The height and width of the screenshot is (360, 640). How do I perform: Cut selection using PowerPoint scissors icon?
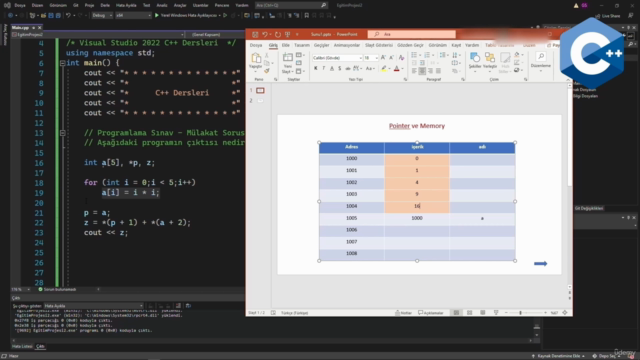(x=267, y=56)
